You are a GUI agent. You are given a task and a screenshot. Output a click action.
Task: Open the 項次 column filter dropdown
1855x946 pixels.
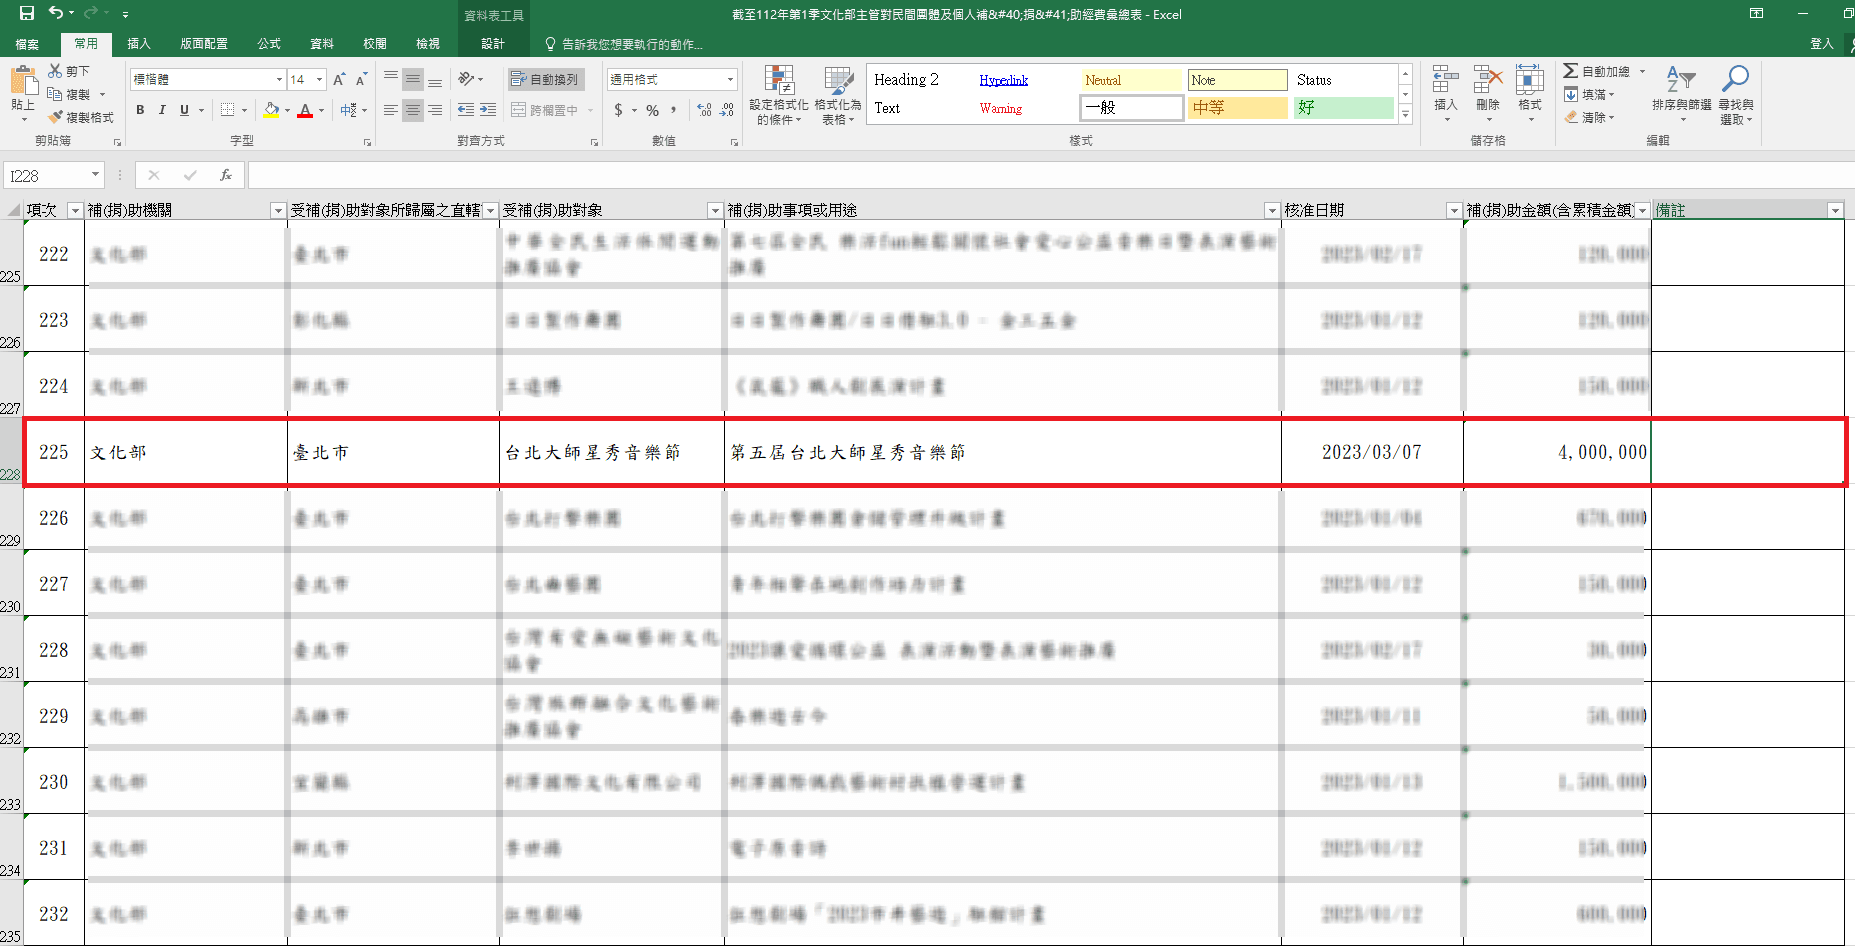pyautogui.click(x=75, y=210)
